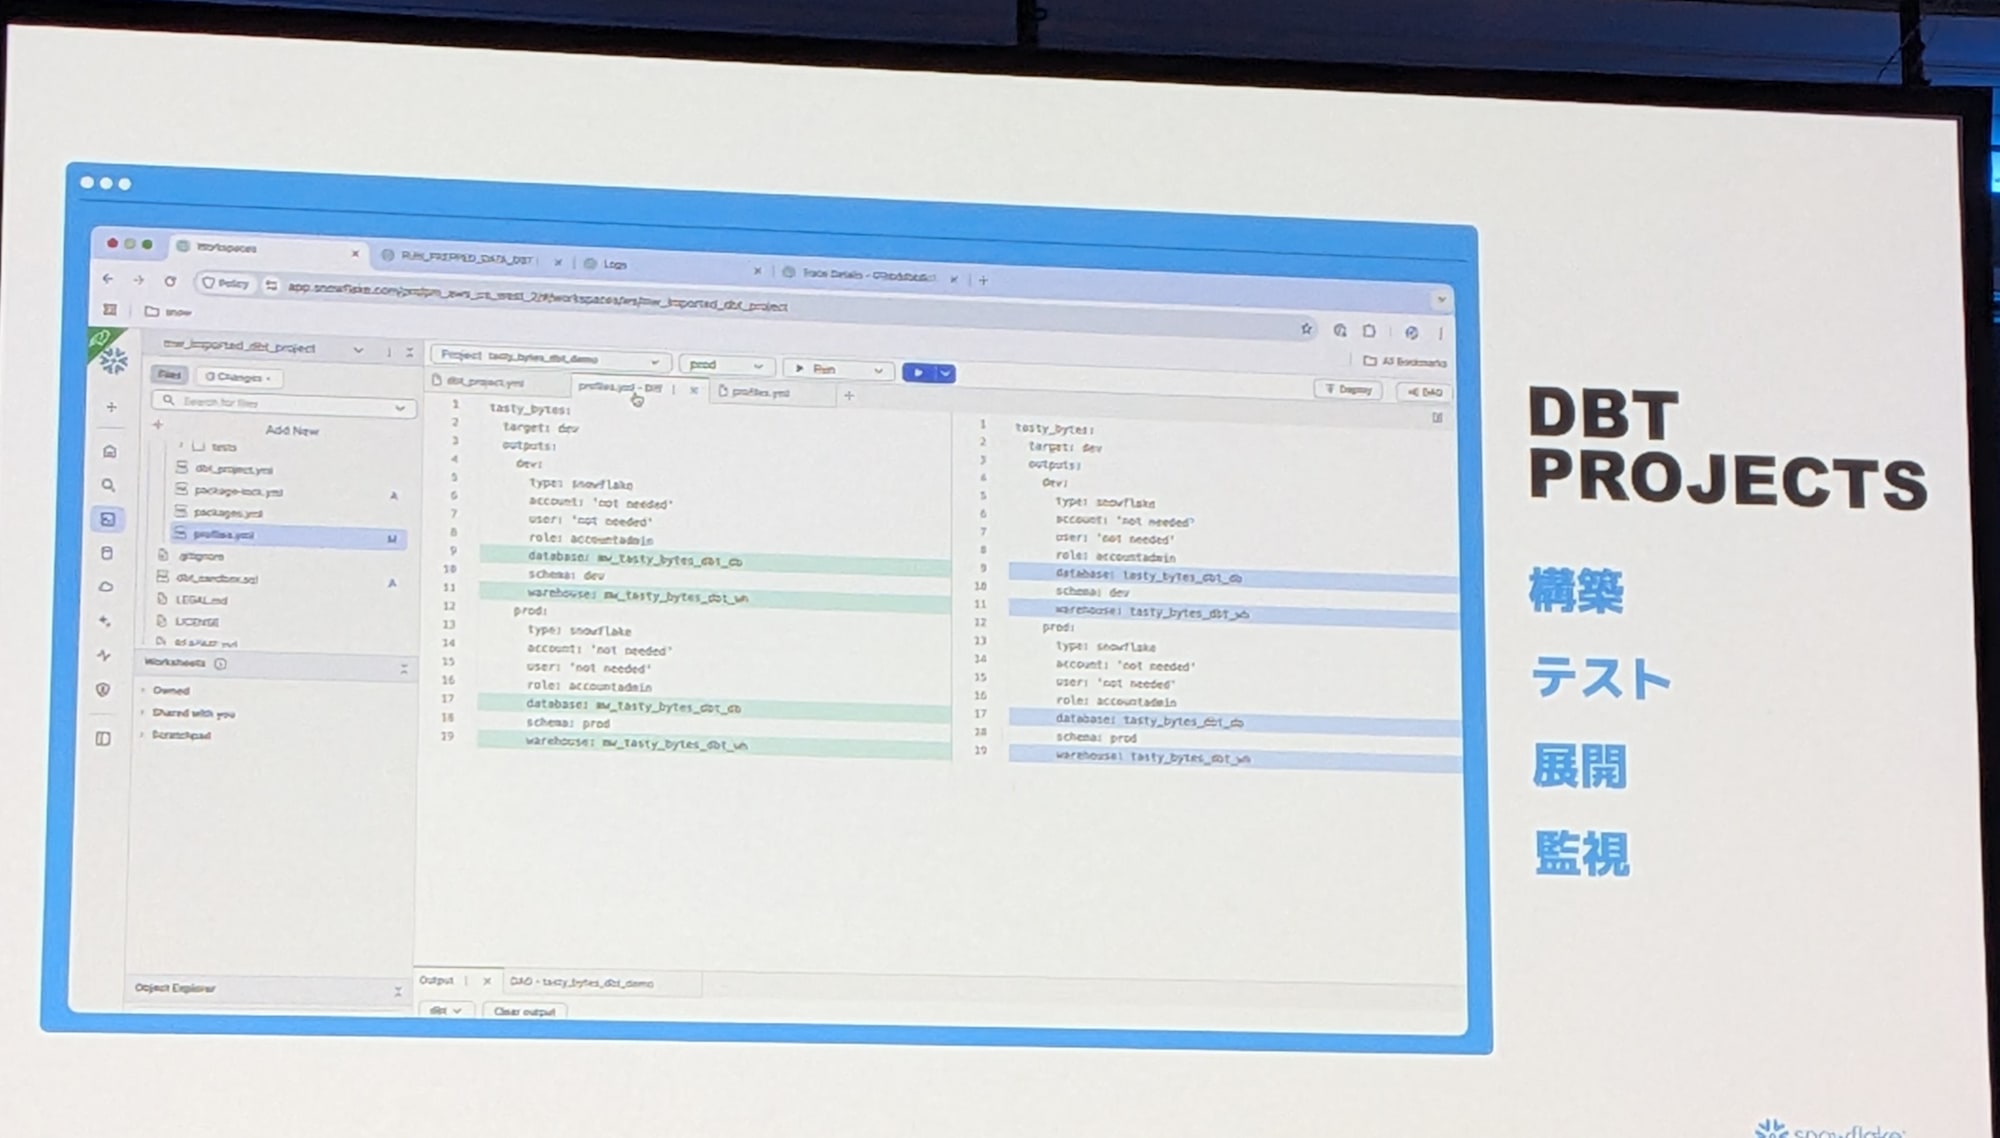Viewport: 2000px width, 1138px height.
Task: Click the bookmark star in address bar
Action: [1306, 328]
